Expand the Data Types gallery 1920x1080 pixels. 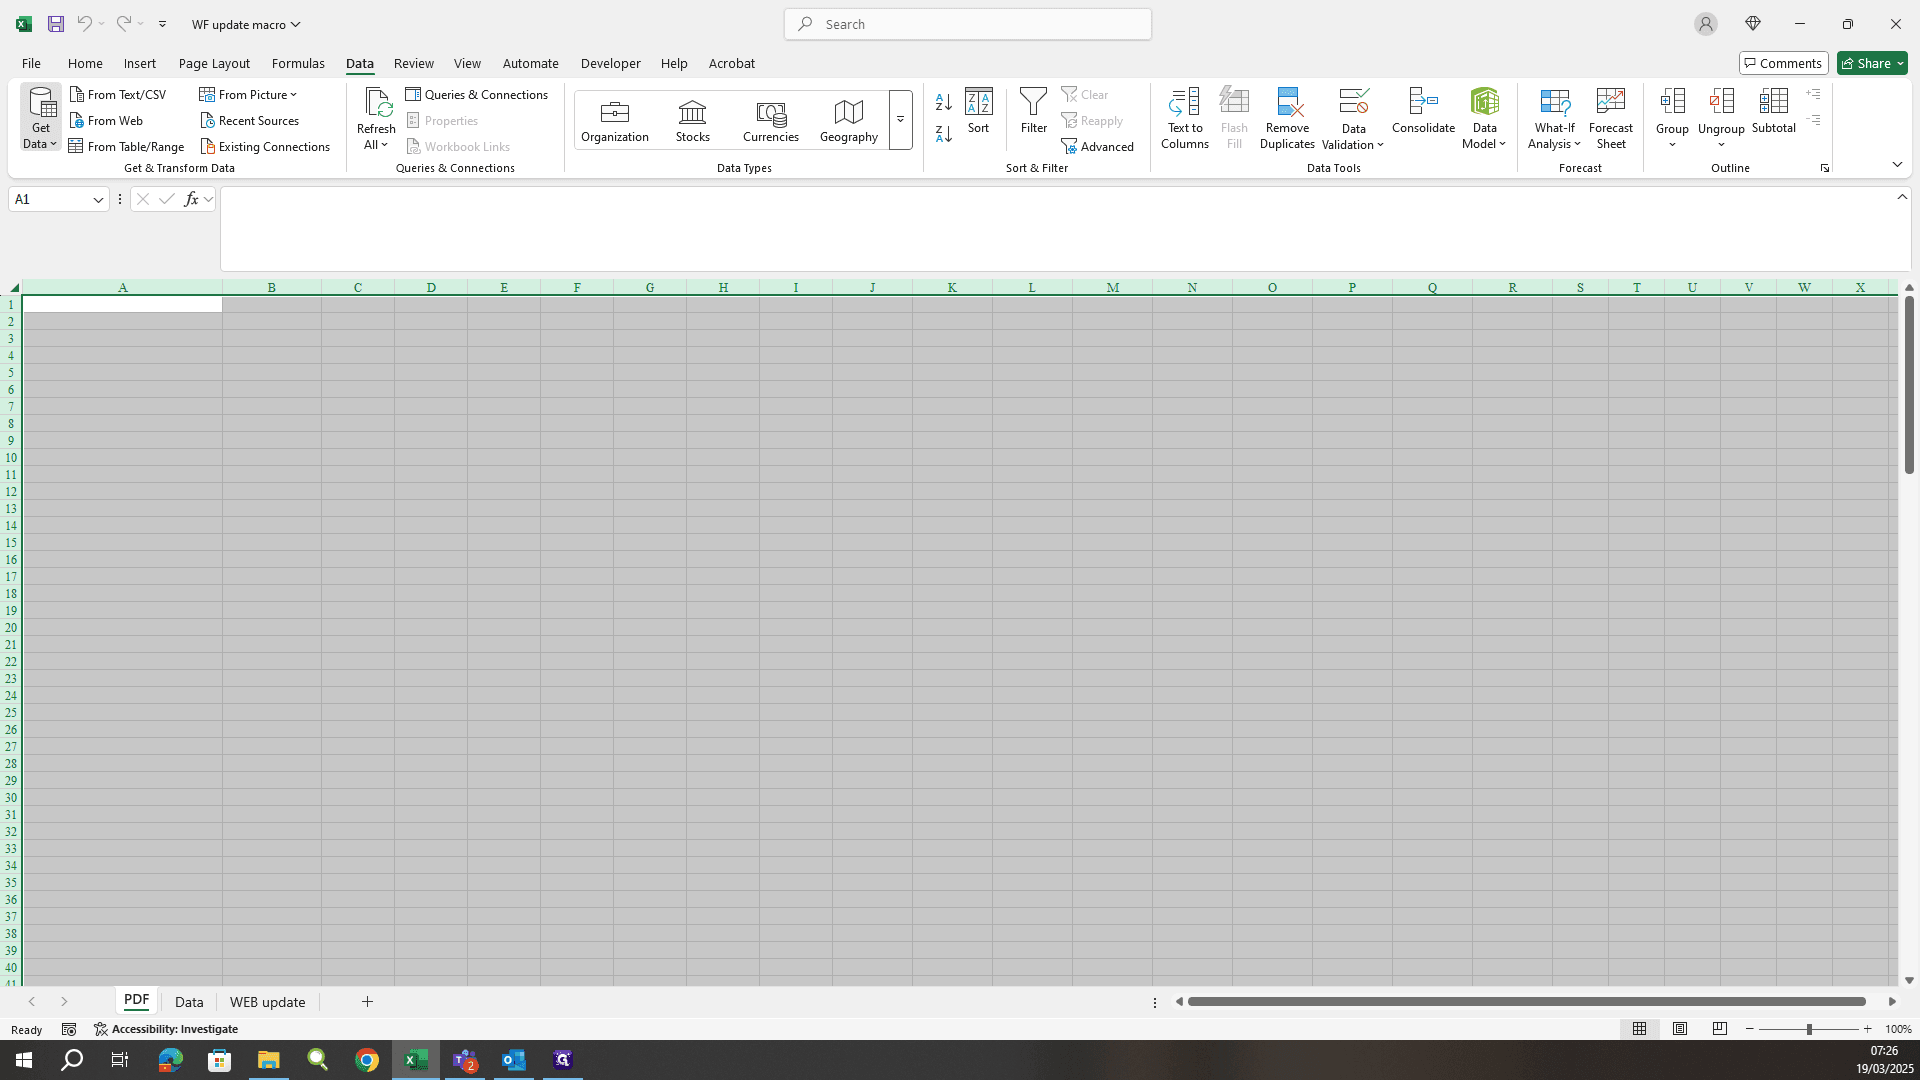(900, 120)
